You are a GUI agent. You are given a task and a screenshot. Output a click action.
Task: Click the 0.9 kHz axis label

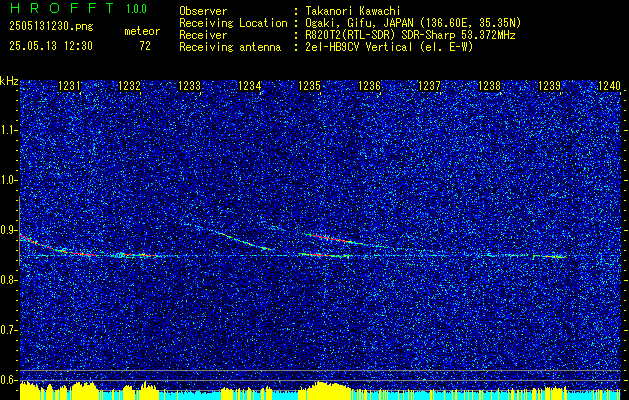pyautogui.click(x=8, y=230)
